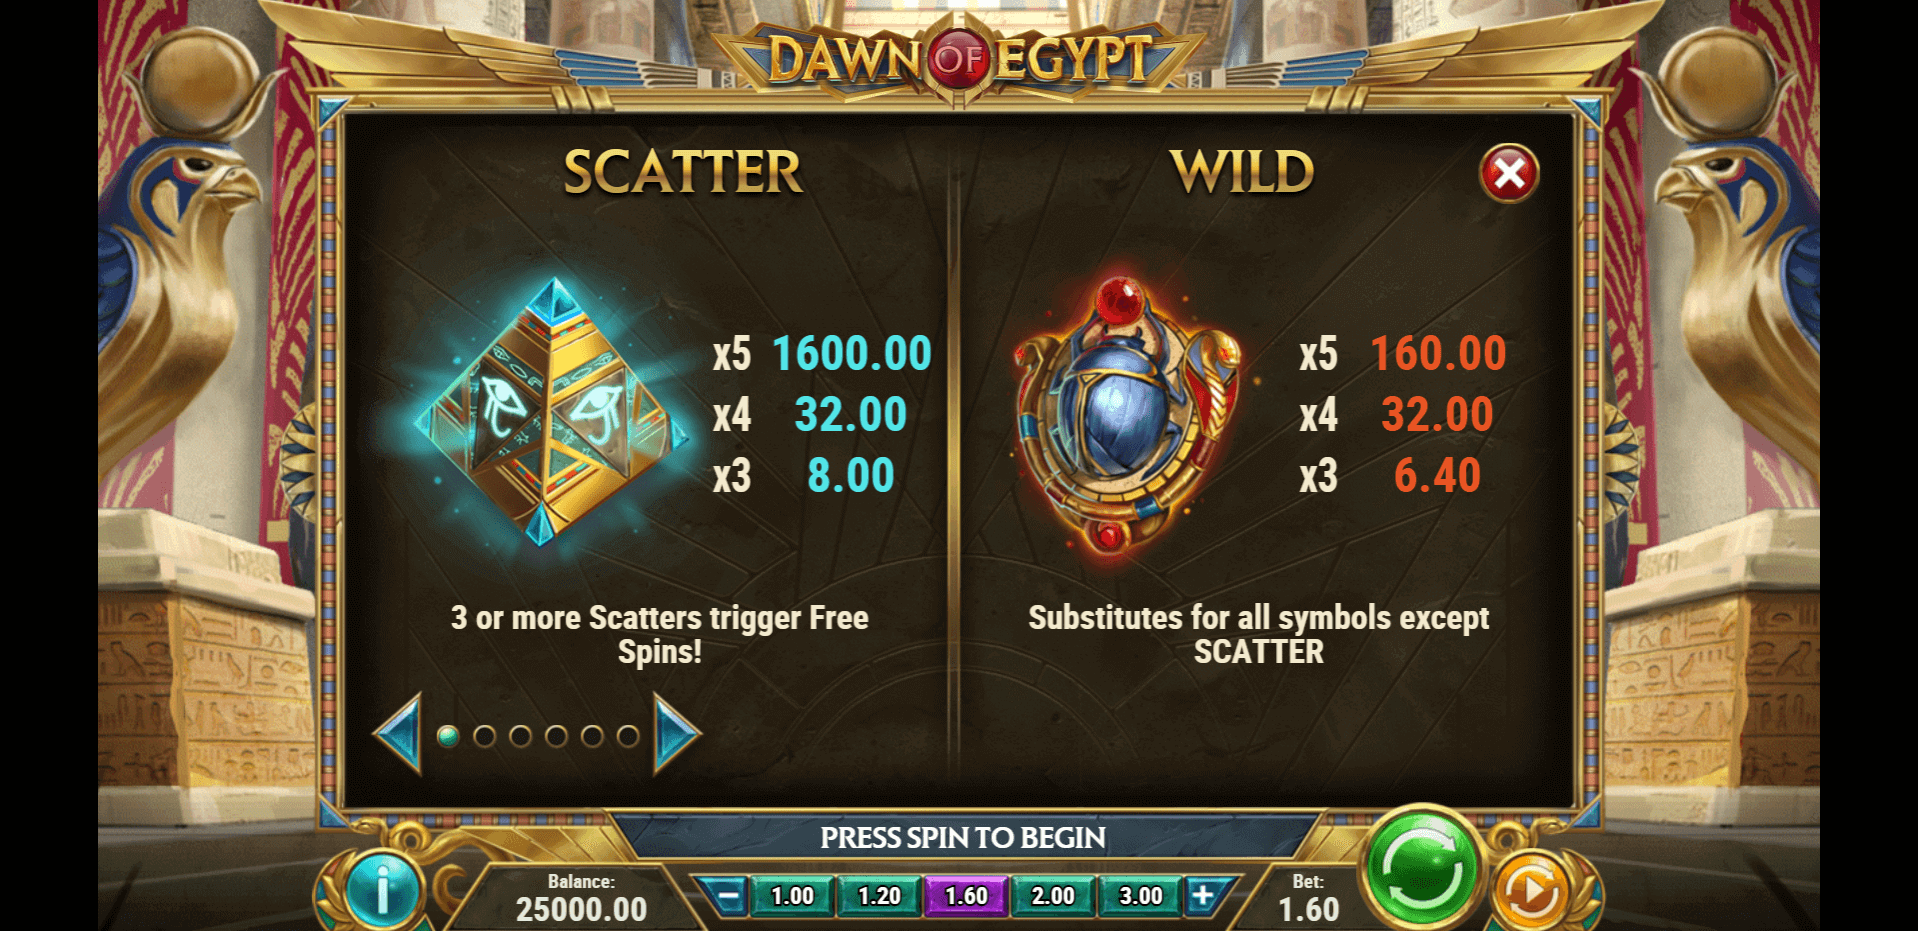Select the 1.00 bet option

pyautogui.click(x=792, y=896)
